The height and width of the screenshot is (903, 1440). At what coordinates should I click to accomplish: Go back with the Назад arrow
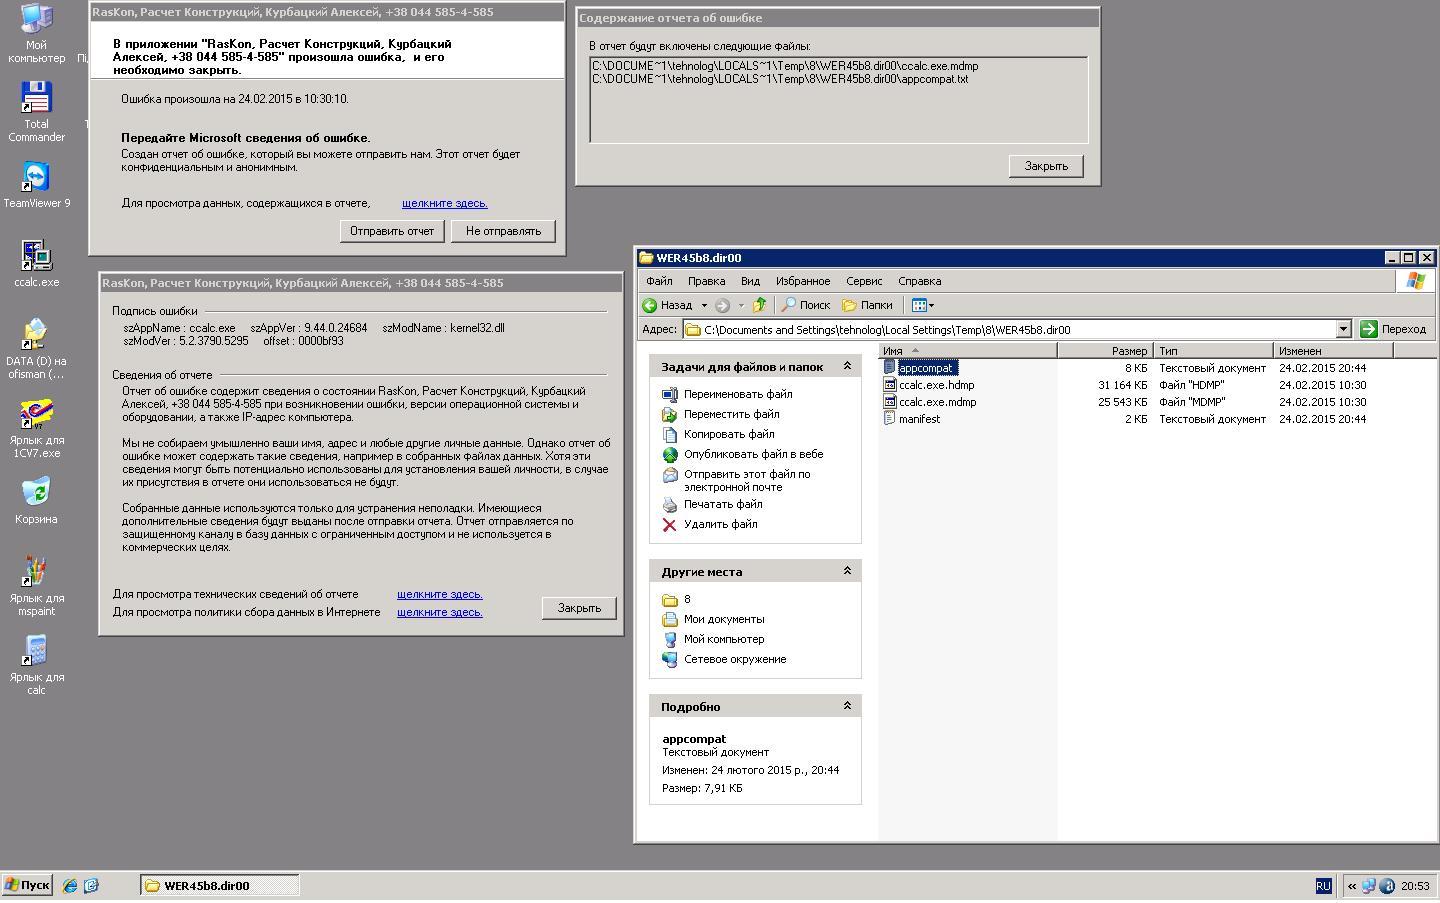[667, 305]
